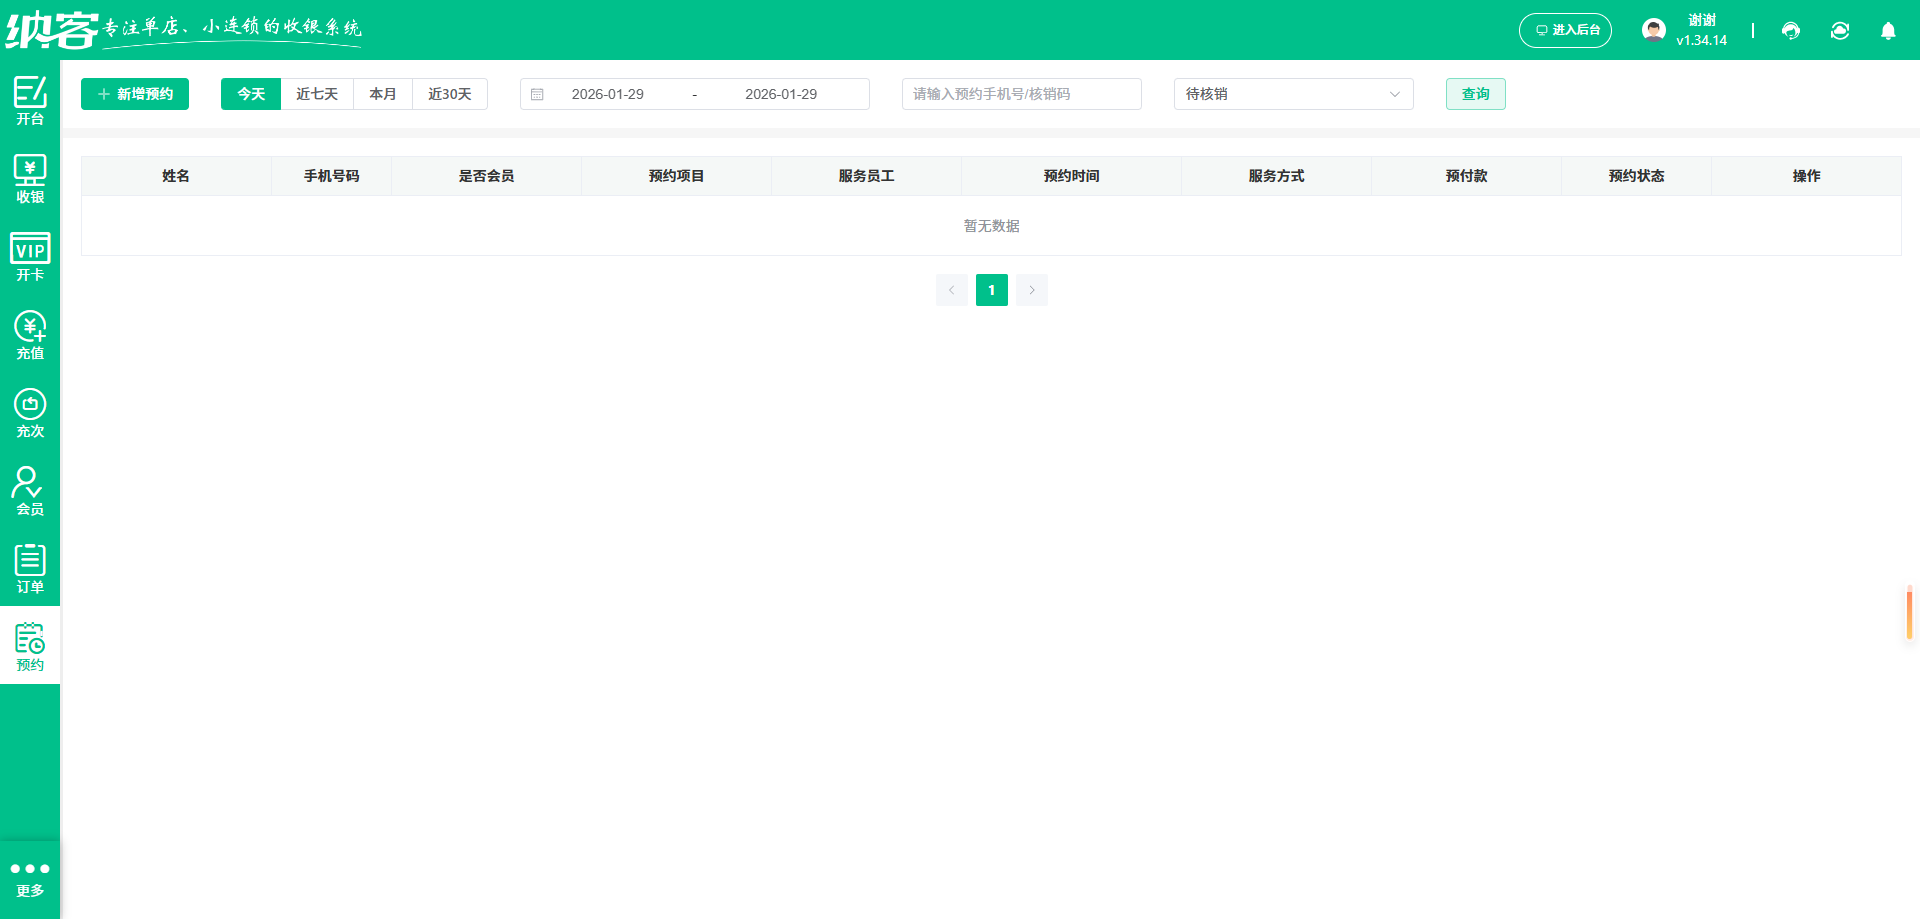Open the 订单 orders sidebar icon
1920x919 pixels.
(x=30, y=565)
